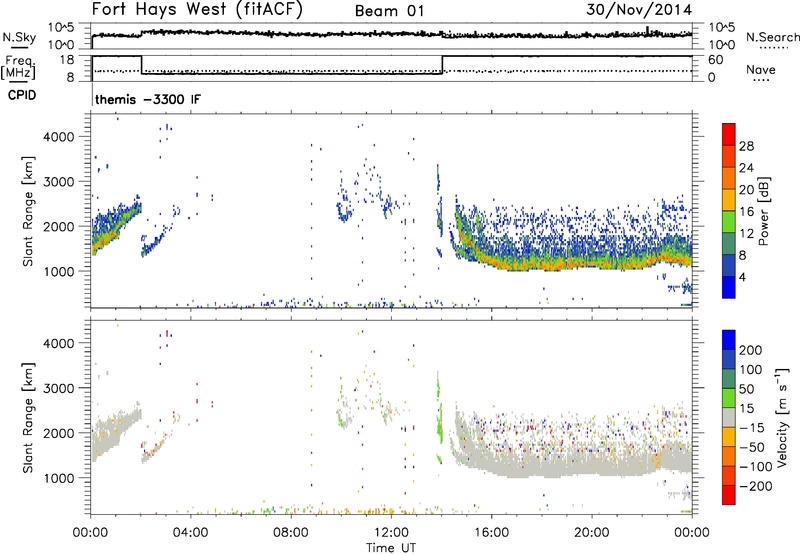Image resolution: width=800 pixels, height=554 pixels.
Task: Click the 'Fort Hays West (fitACF)' title
Action: click(x=197, y=10)
